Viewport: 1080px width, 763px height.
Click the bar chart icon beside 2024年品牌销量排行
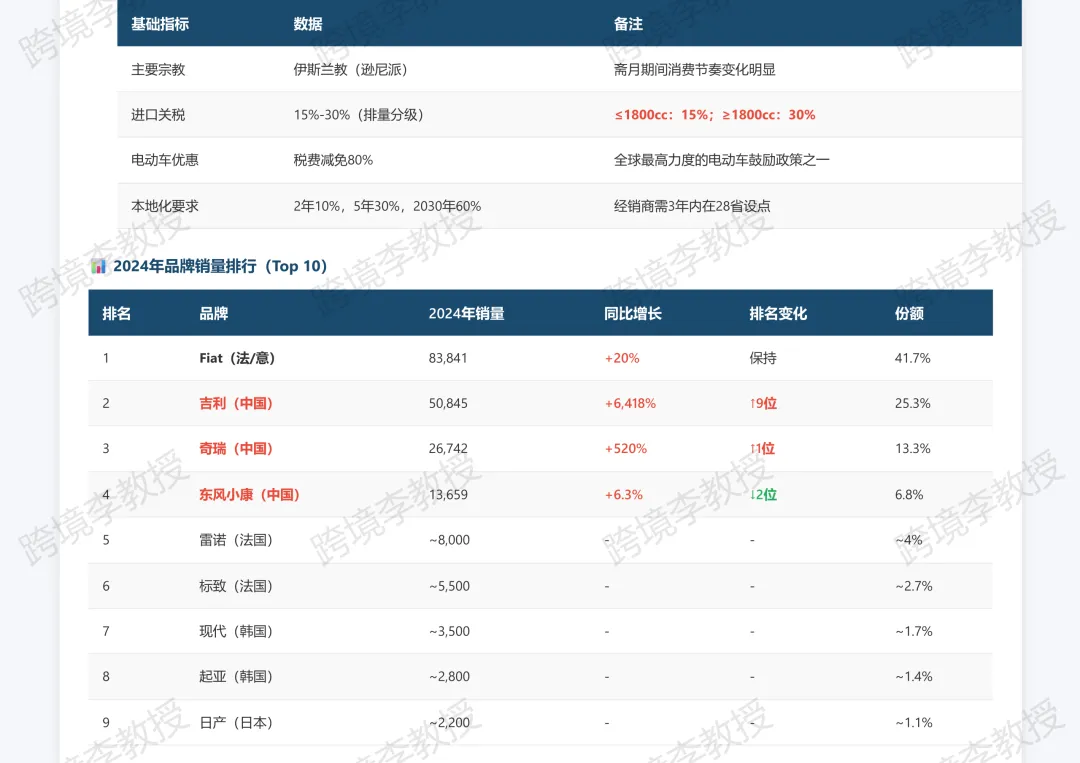click(98, 266)
